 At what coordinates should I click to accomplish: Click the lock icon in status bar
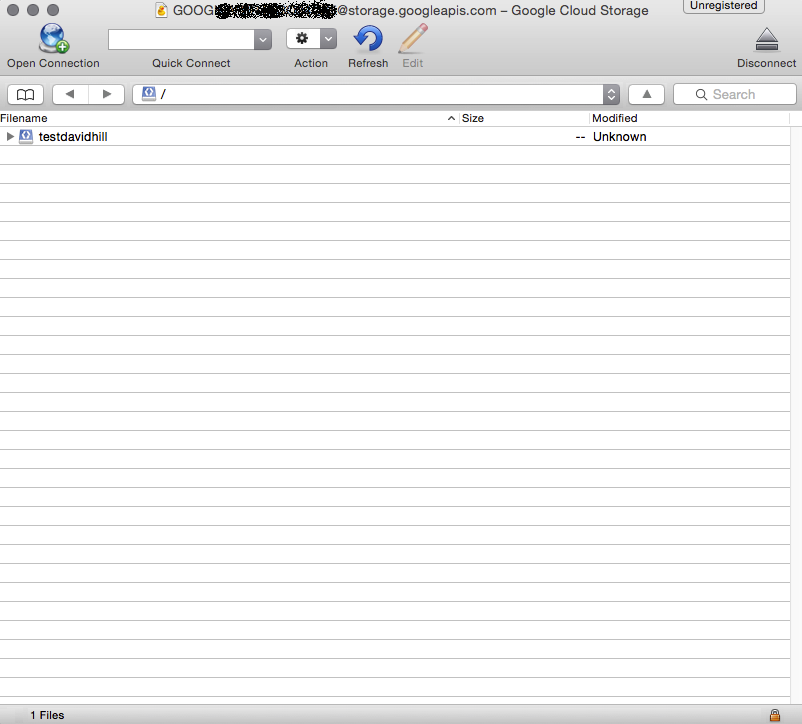coord(775,715)
